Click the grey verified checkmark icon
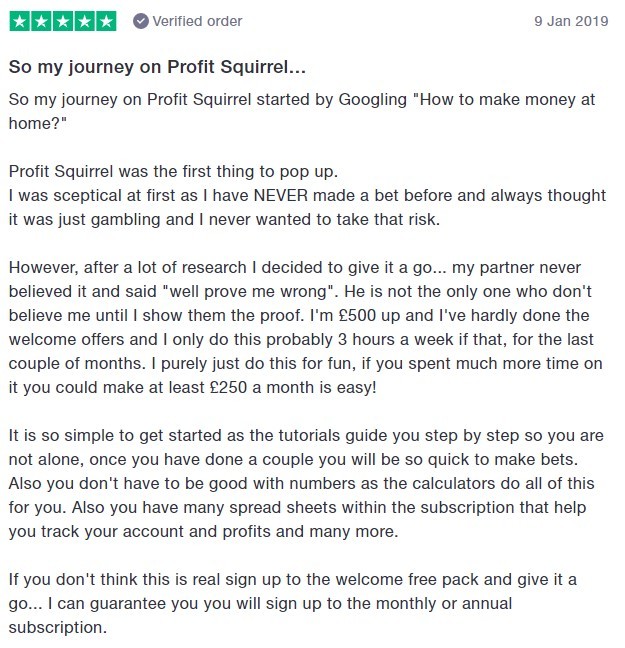The width and height of the screenshot is (625, 648). (141, 21)
